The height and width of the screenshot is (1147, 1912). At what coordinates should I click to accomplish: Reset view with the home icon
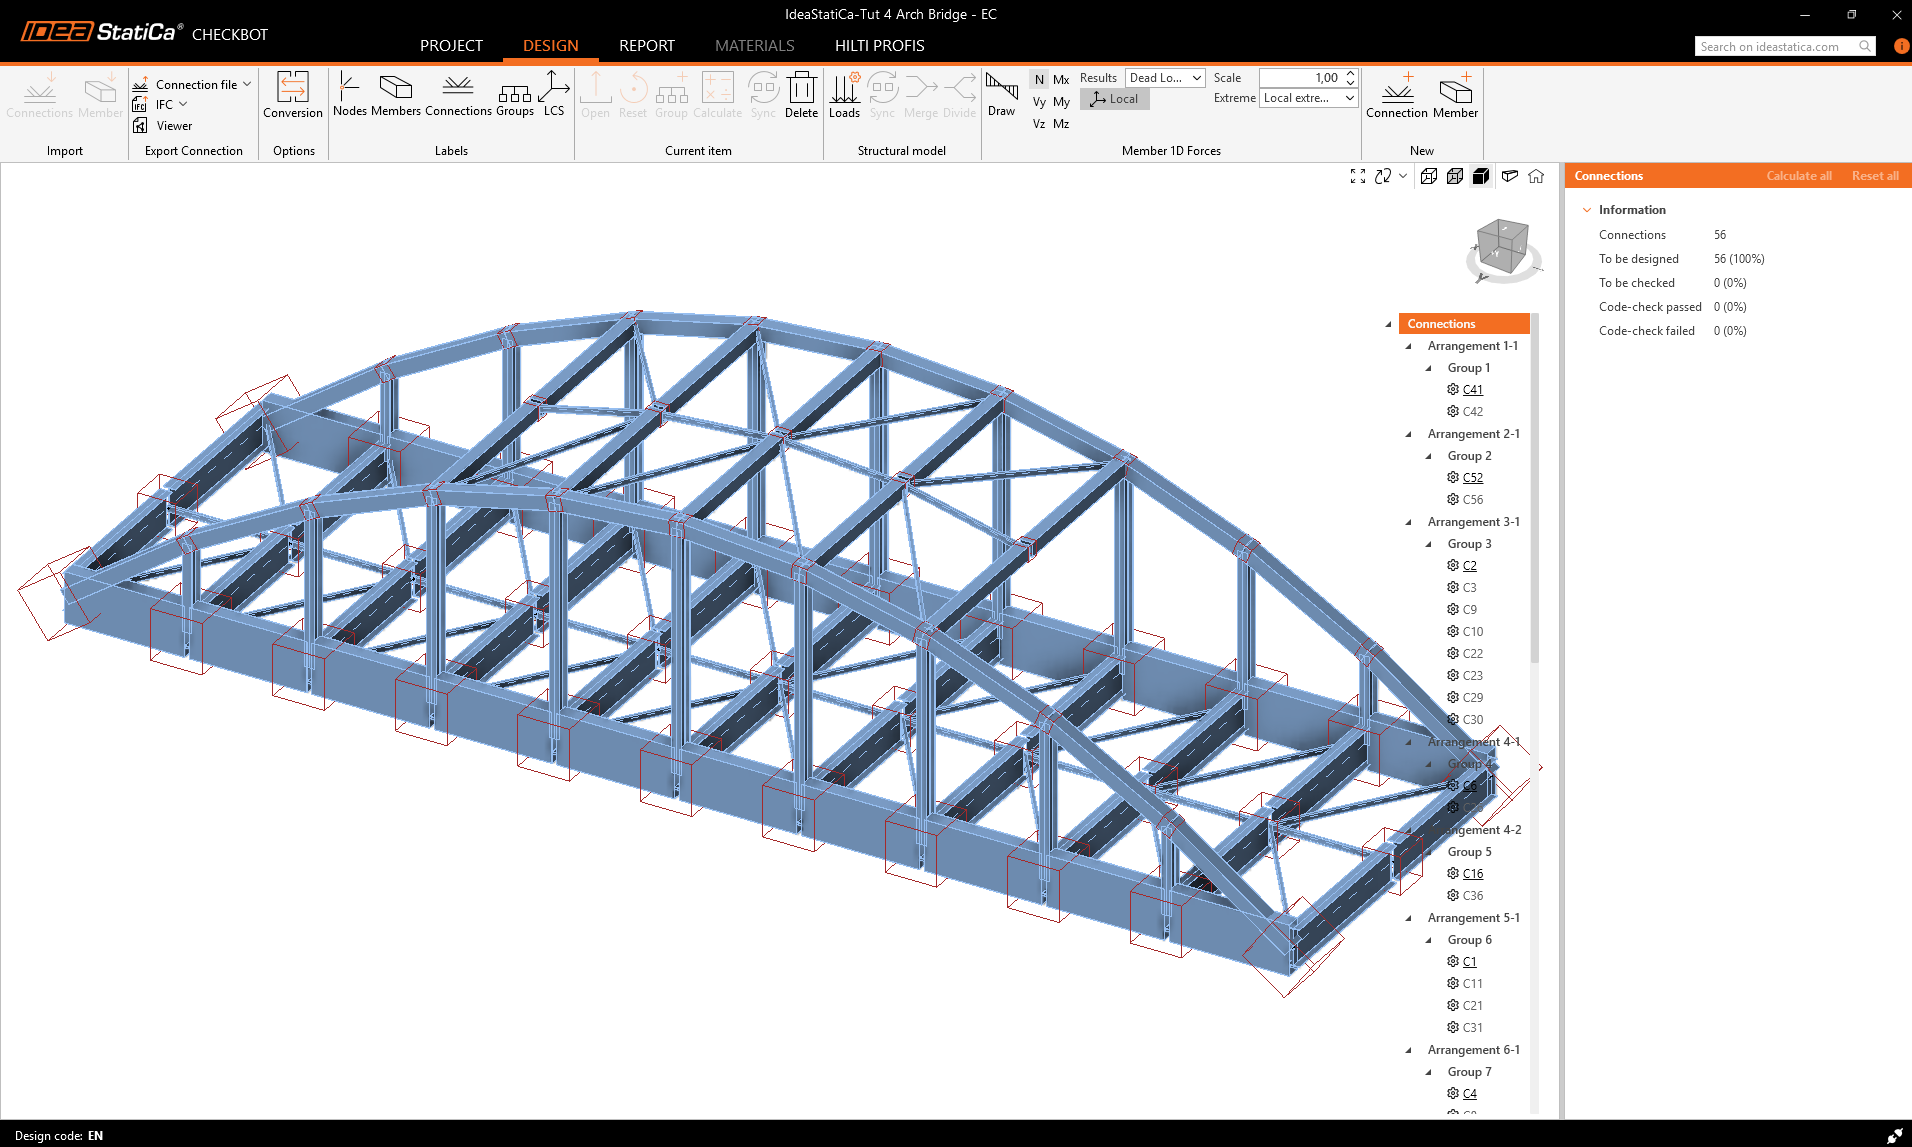pyautogui.click(x=1536, y=176)
